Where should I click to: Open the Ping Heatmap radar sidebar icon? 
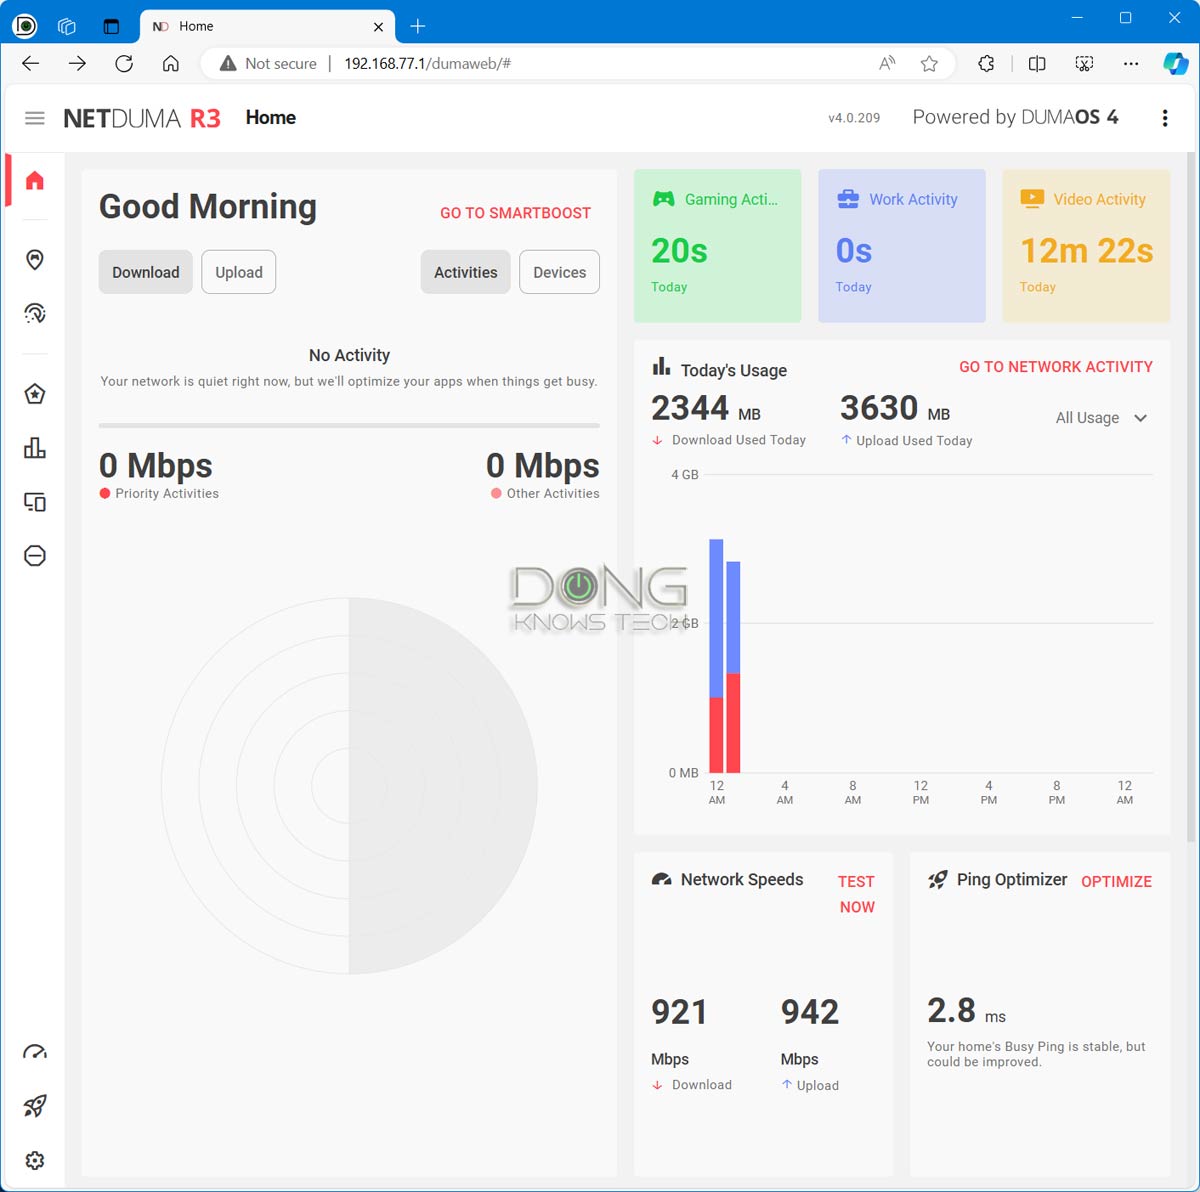(x=35, y=313)
